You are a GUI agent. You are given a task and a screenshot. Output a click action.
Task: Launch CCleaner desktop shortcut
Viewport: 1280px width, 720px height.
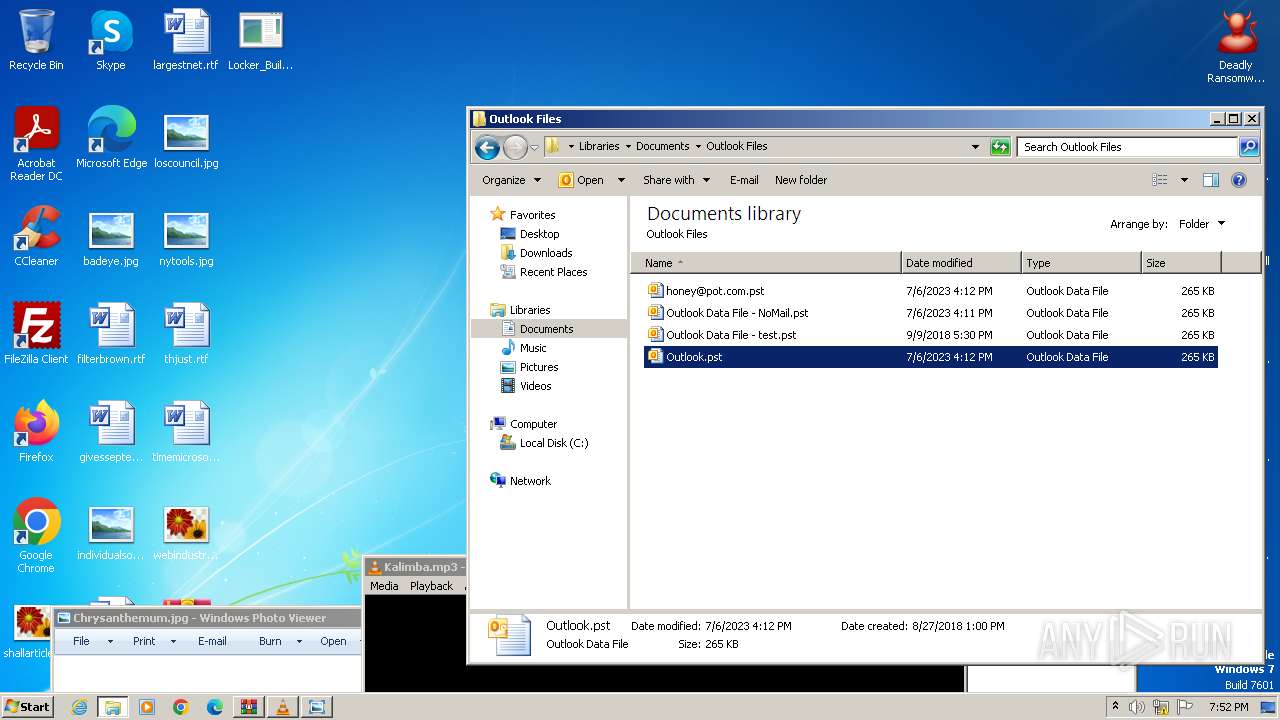click(x=36, y=236)
